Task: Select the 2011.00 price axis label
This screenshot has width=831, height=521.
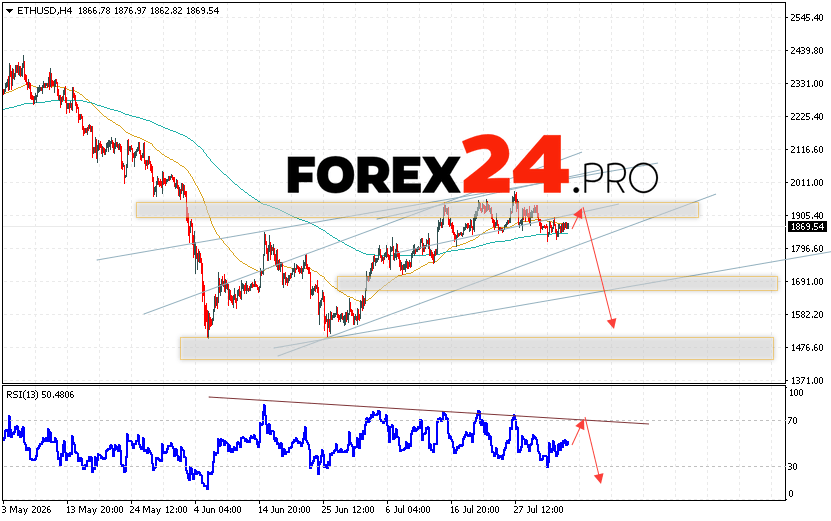Action: pos(807,183)
